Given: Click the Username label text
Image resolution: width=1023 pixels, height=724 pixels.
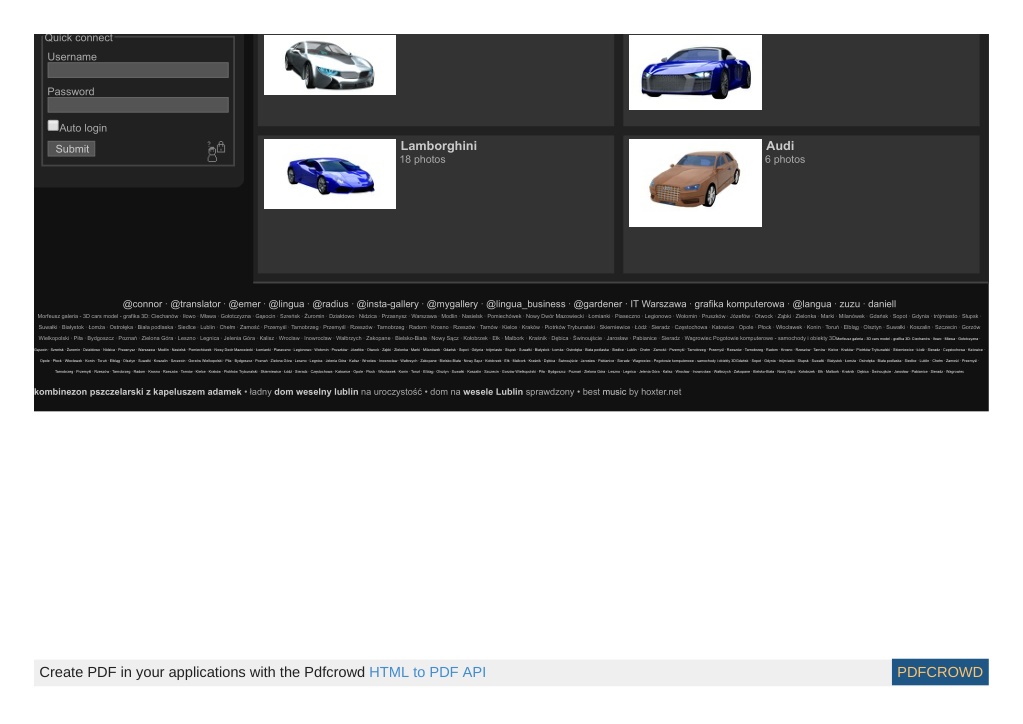Looking at the screenshot, I should pos(72,57).
